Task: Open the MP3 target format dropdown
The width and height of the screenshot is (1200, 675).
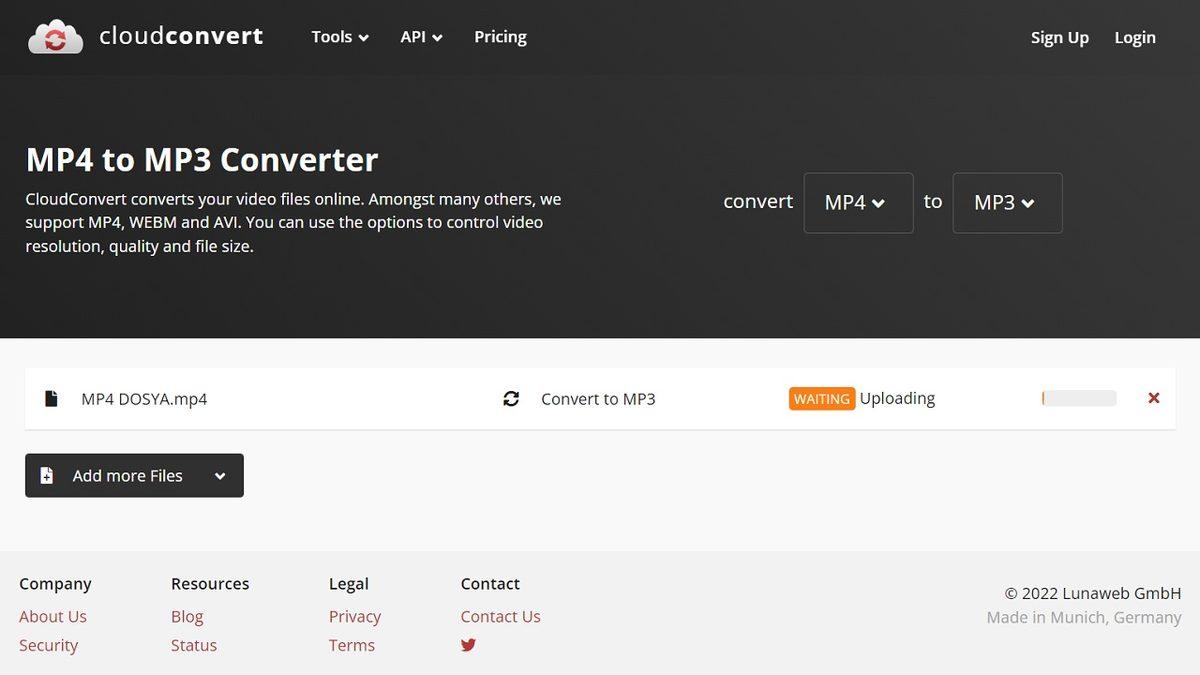Action: 1007,203
